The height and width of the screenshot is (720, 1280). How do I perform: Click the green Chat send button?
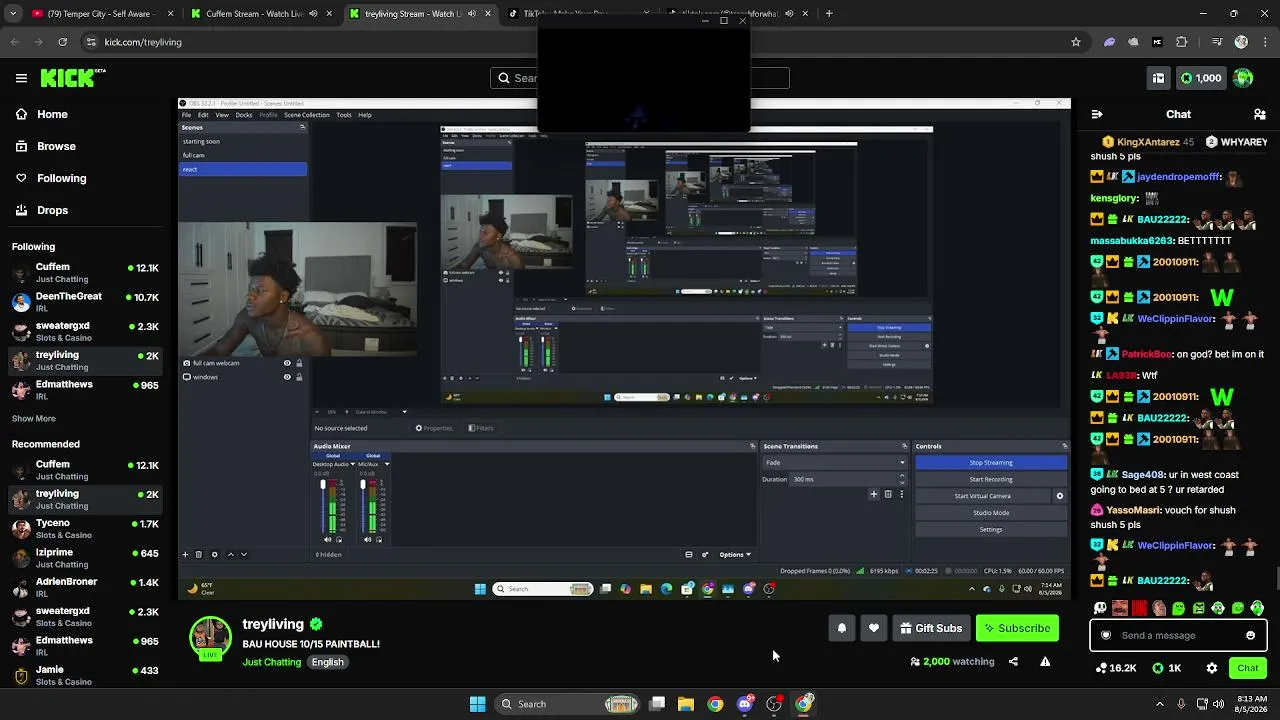coord(1248,668)
